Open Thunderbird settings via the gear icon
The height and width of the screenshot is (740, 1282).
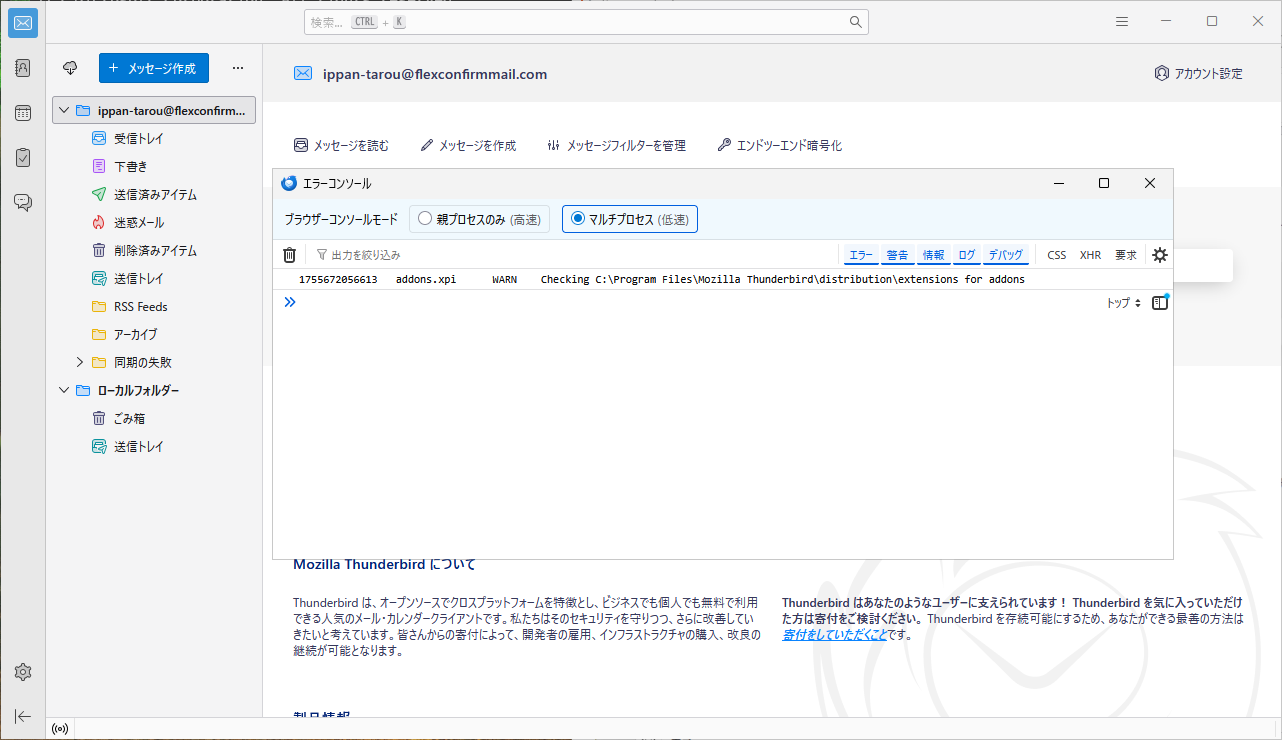point(22,671)
